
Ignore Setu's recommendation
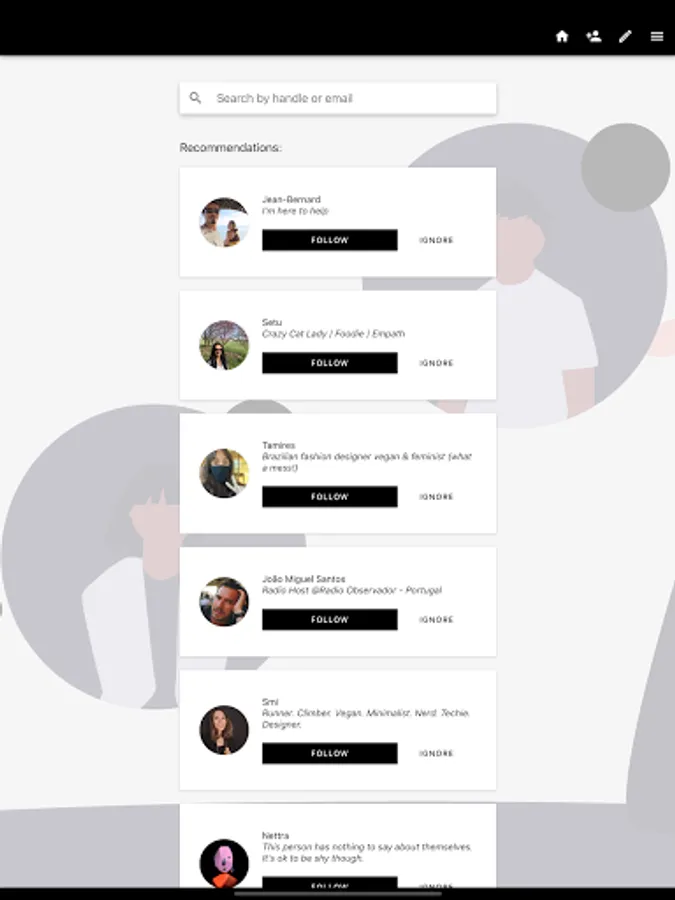coord(436,363)
